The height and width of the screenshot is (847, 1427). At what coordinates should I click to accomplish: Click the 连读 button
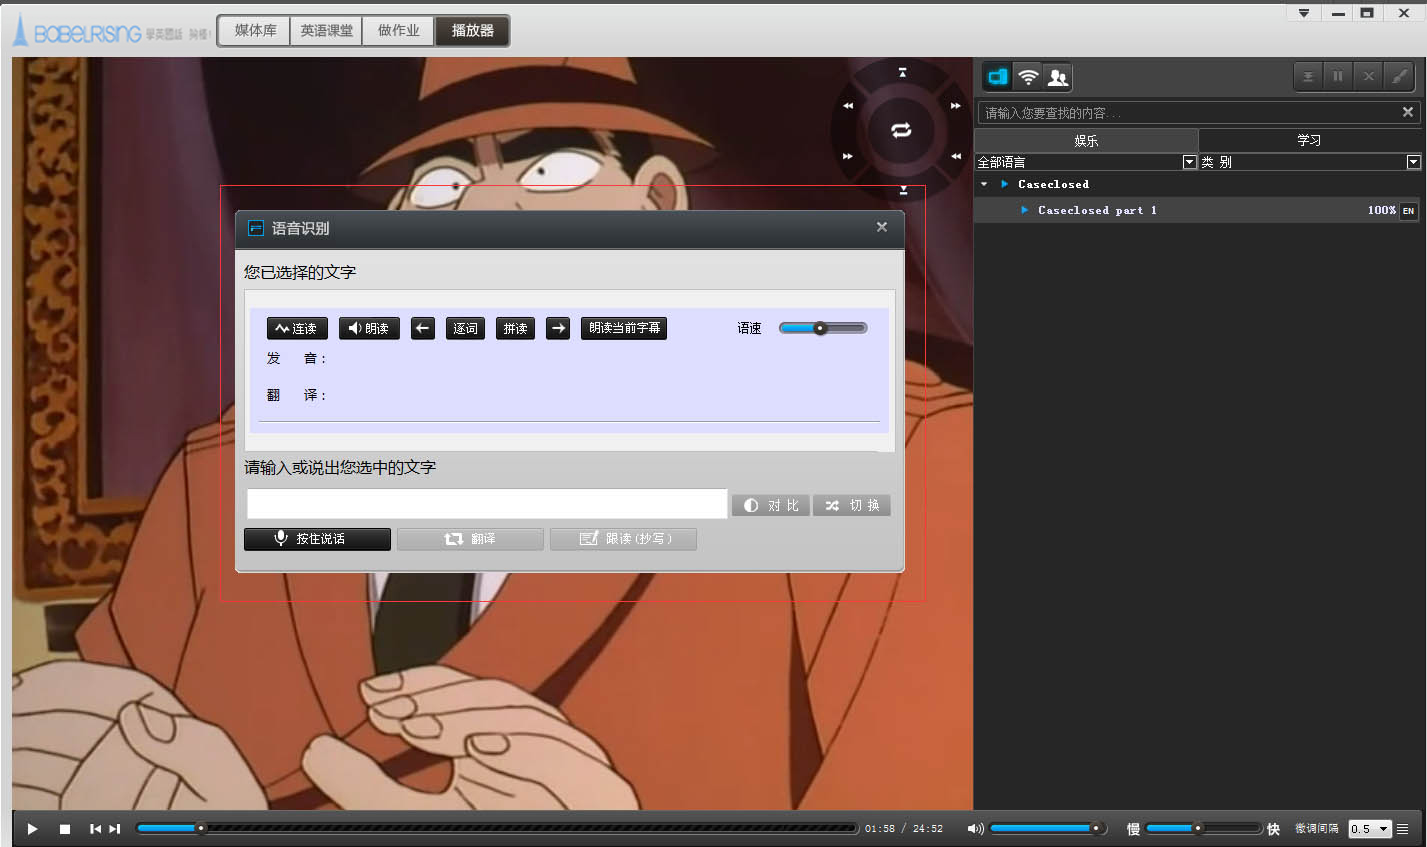click(x=297, y=328)
